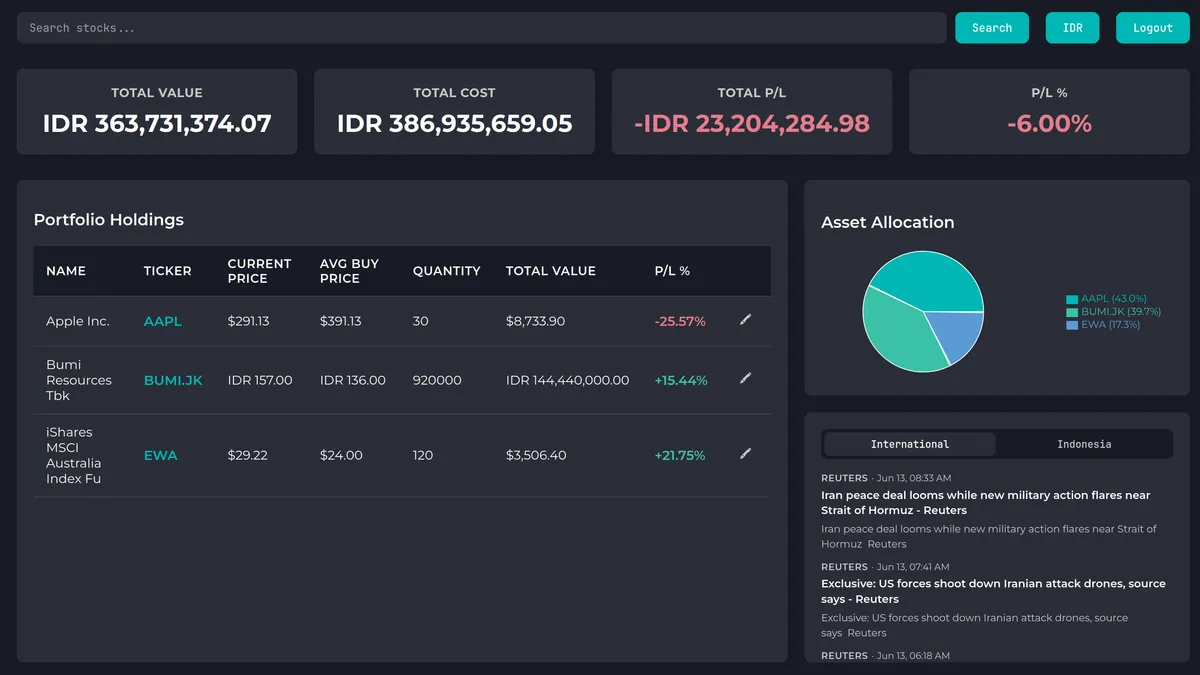Click the 920000 quantity cell
This screenshot has height=675, width=1200.
[x=437, y=380]
